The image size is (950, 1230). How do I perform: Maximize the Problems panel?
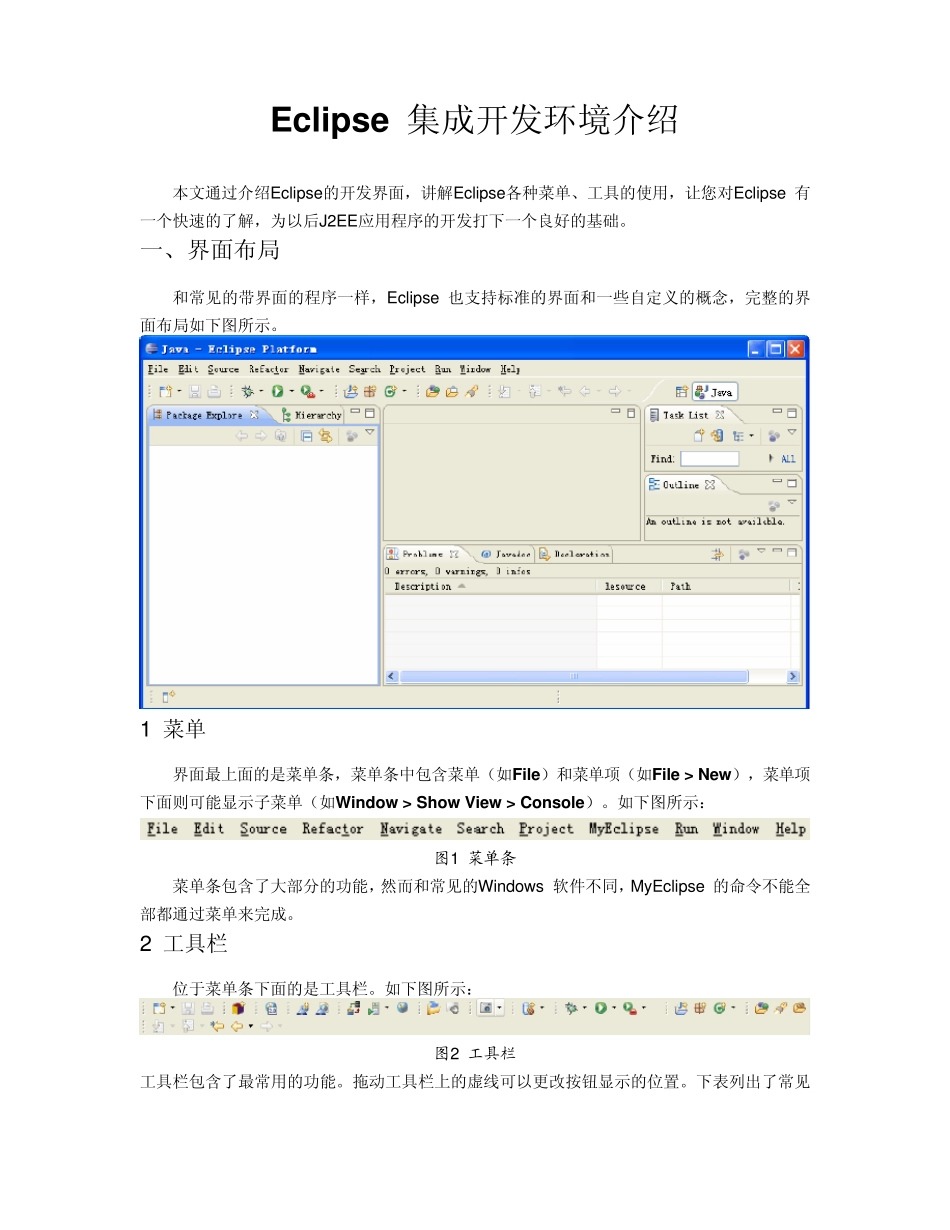tap(792, 552)
